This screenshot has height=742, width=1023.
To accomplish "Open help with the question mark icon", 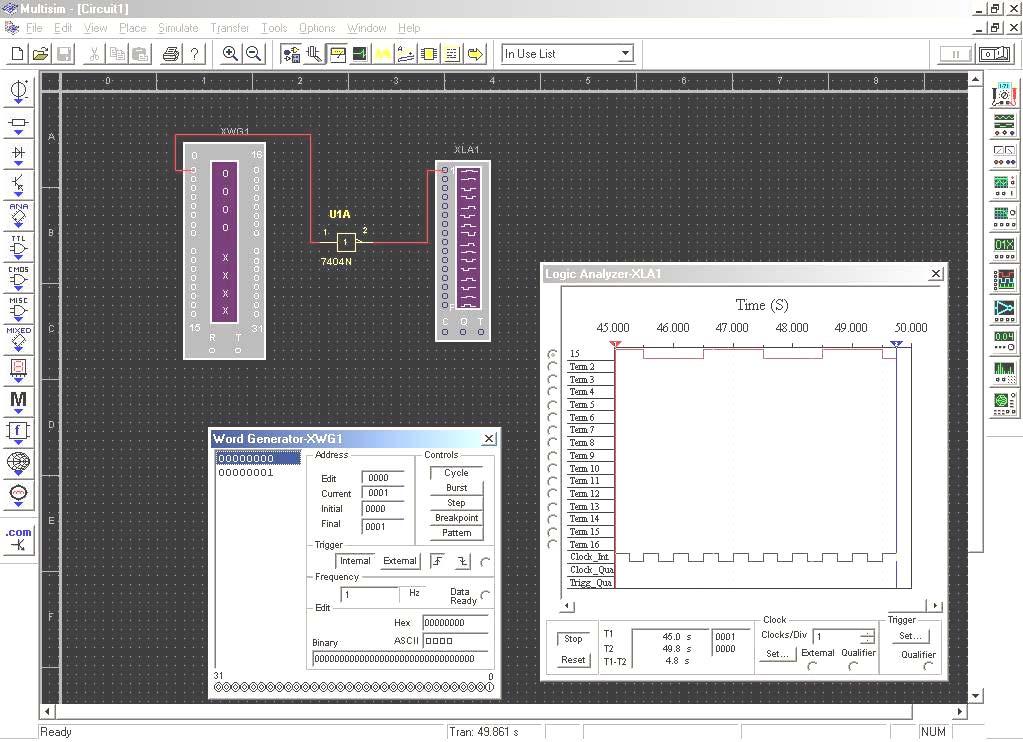I will coord(194,54).
